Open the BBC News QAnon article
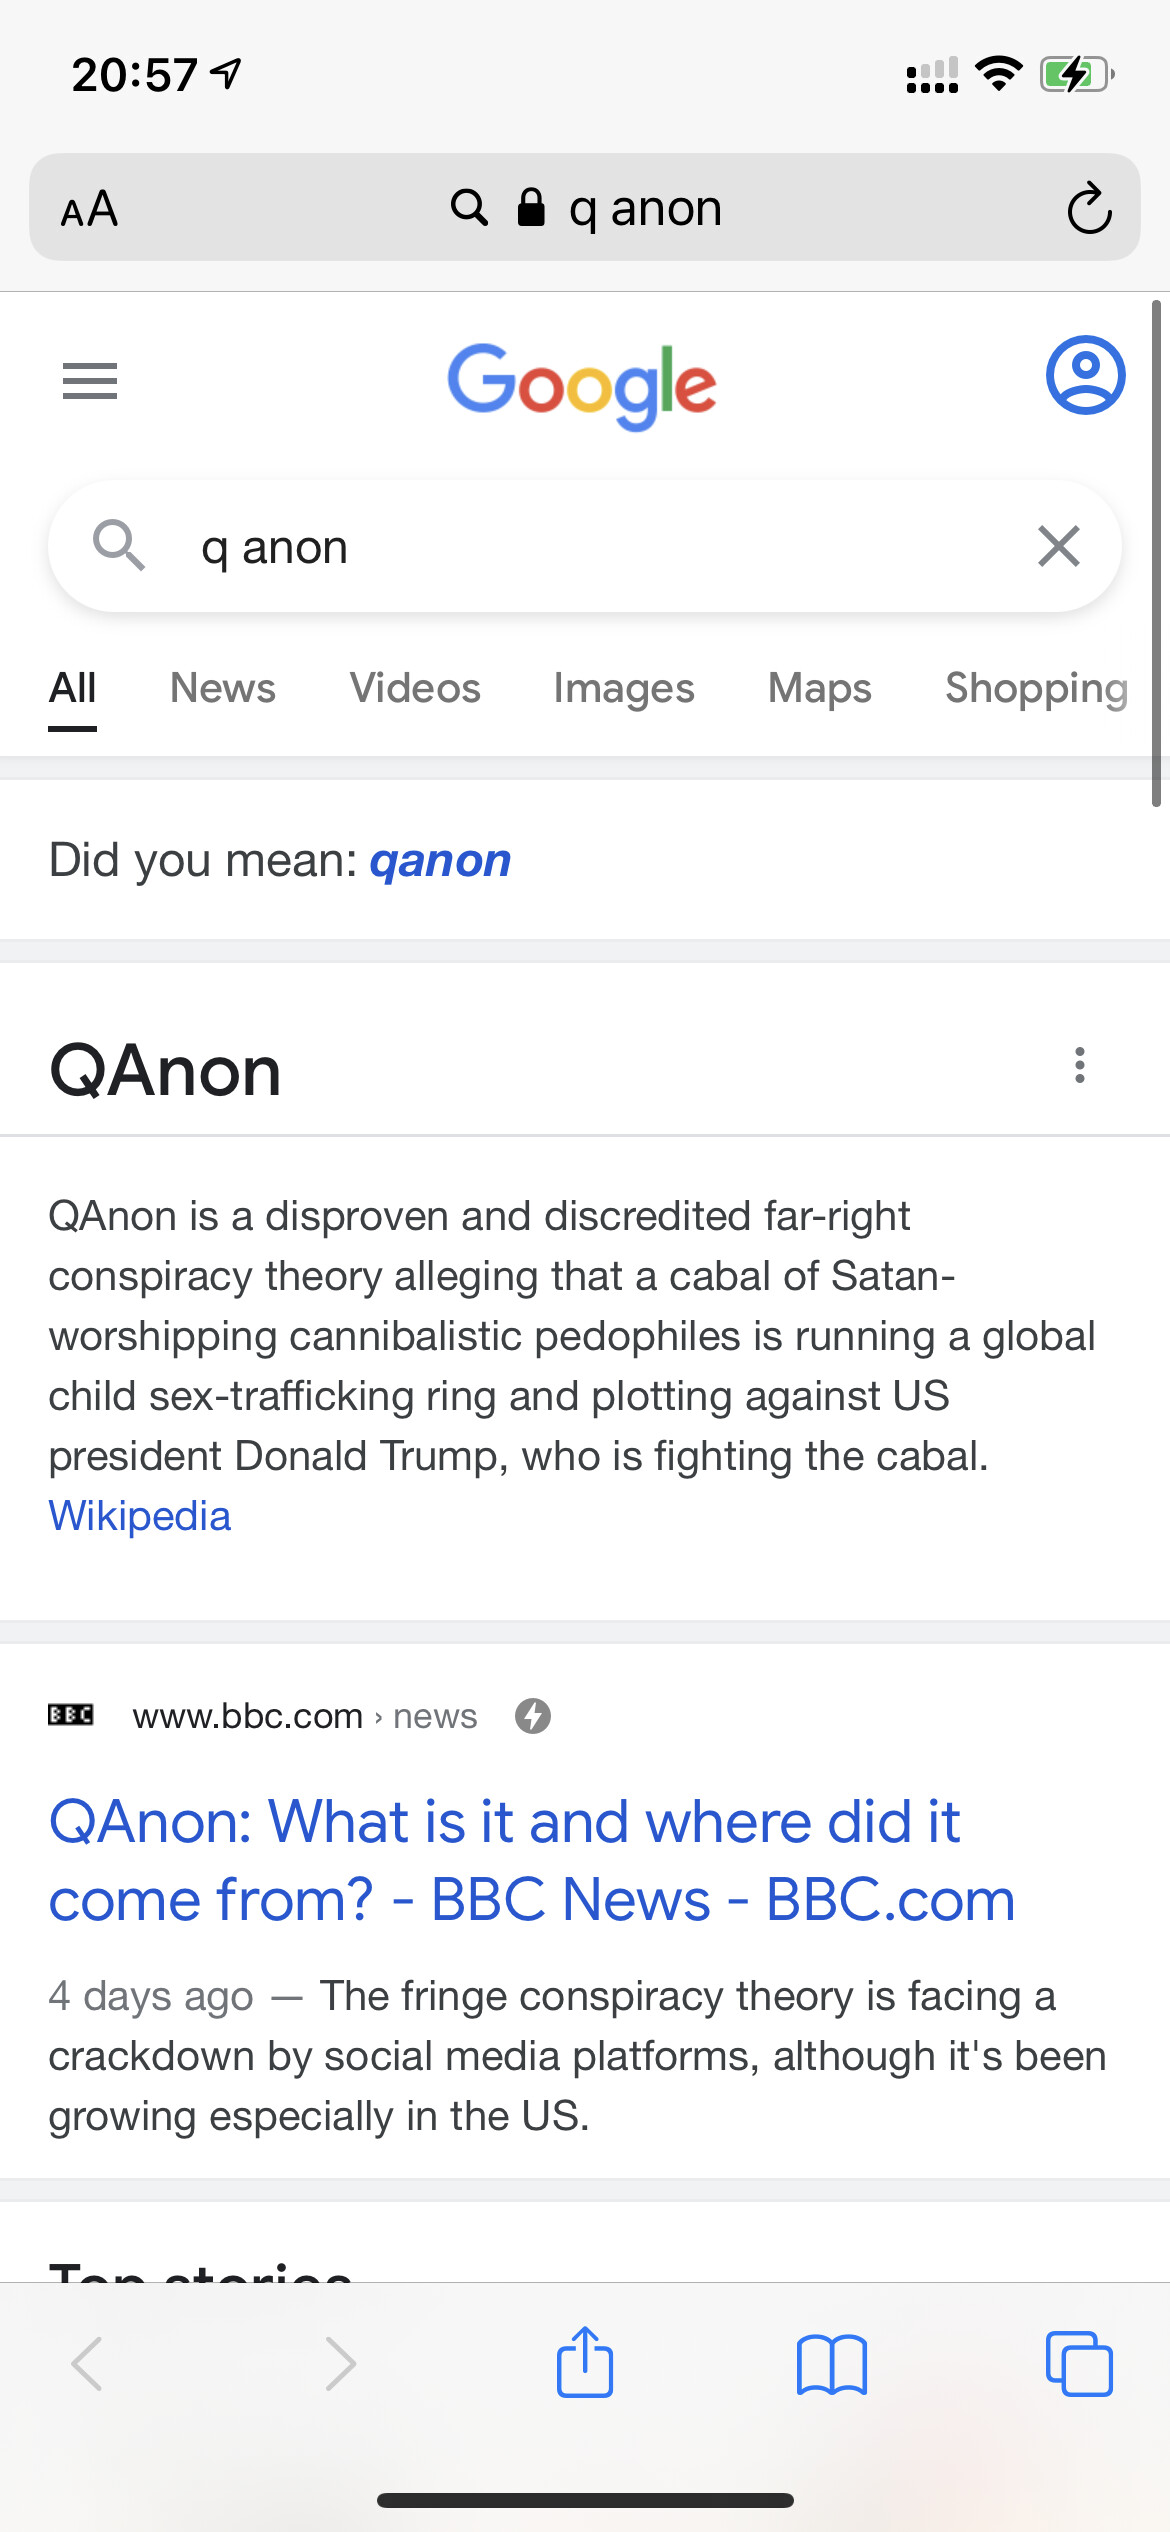 tap(532, 1860)
